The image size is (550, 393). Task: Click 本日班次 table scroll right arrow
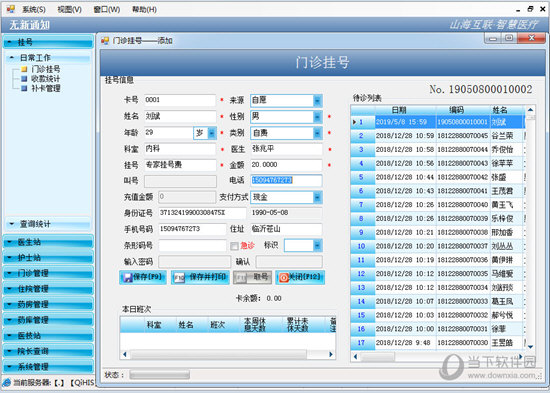pos(331,354)
